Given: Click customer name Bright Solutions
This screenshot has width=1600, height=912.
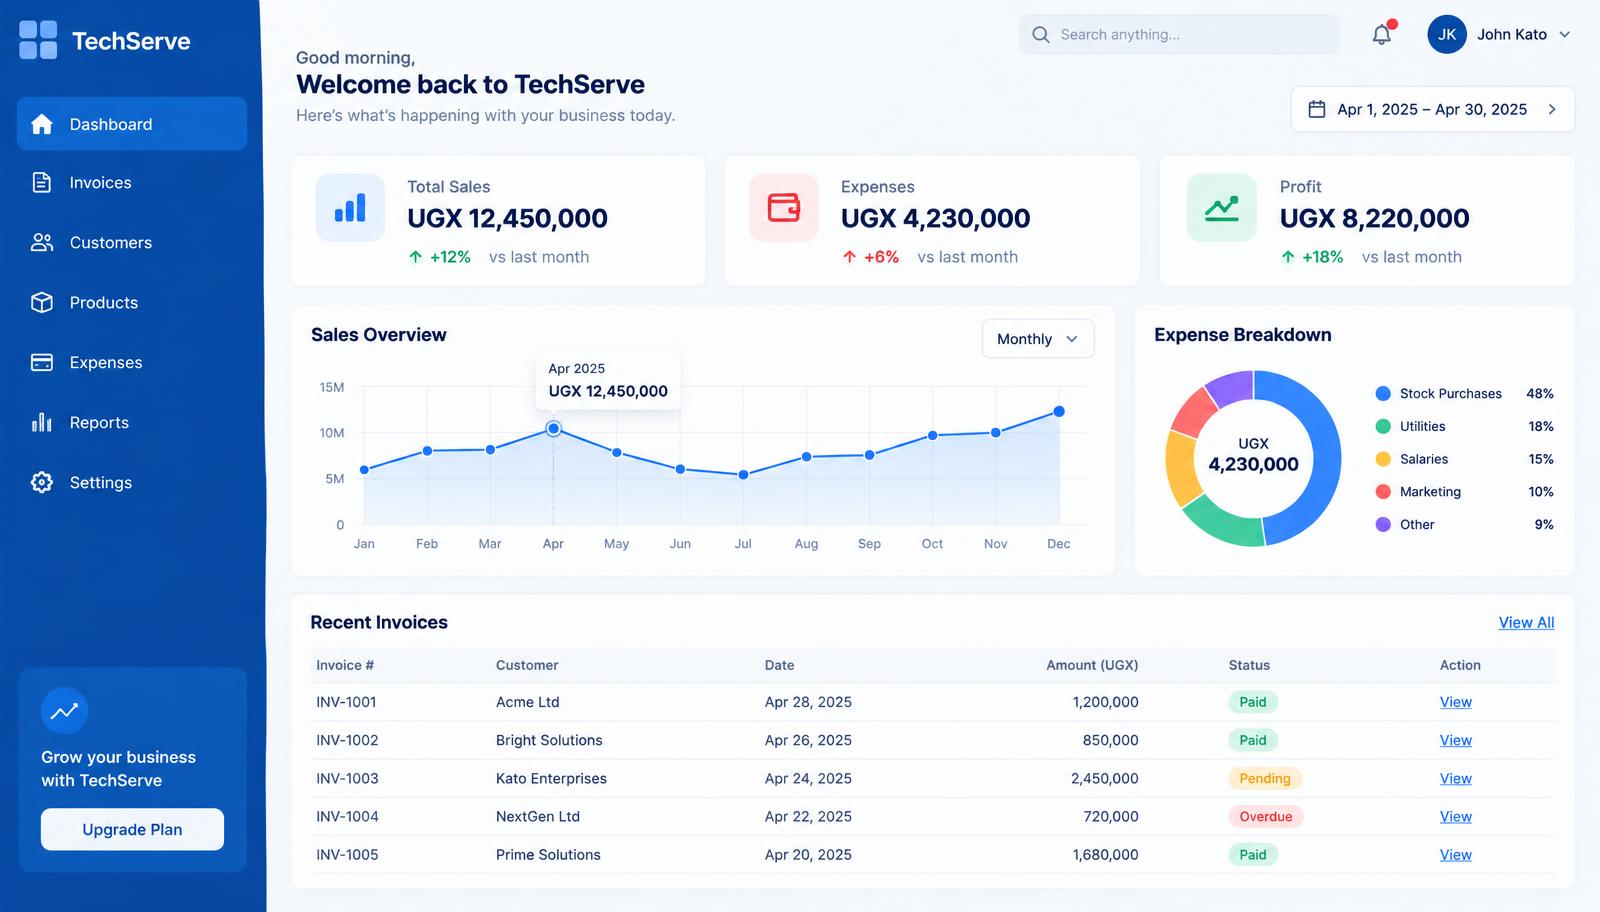Looking at the screenshot, I should pos(549,740).
